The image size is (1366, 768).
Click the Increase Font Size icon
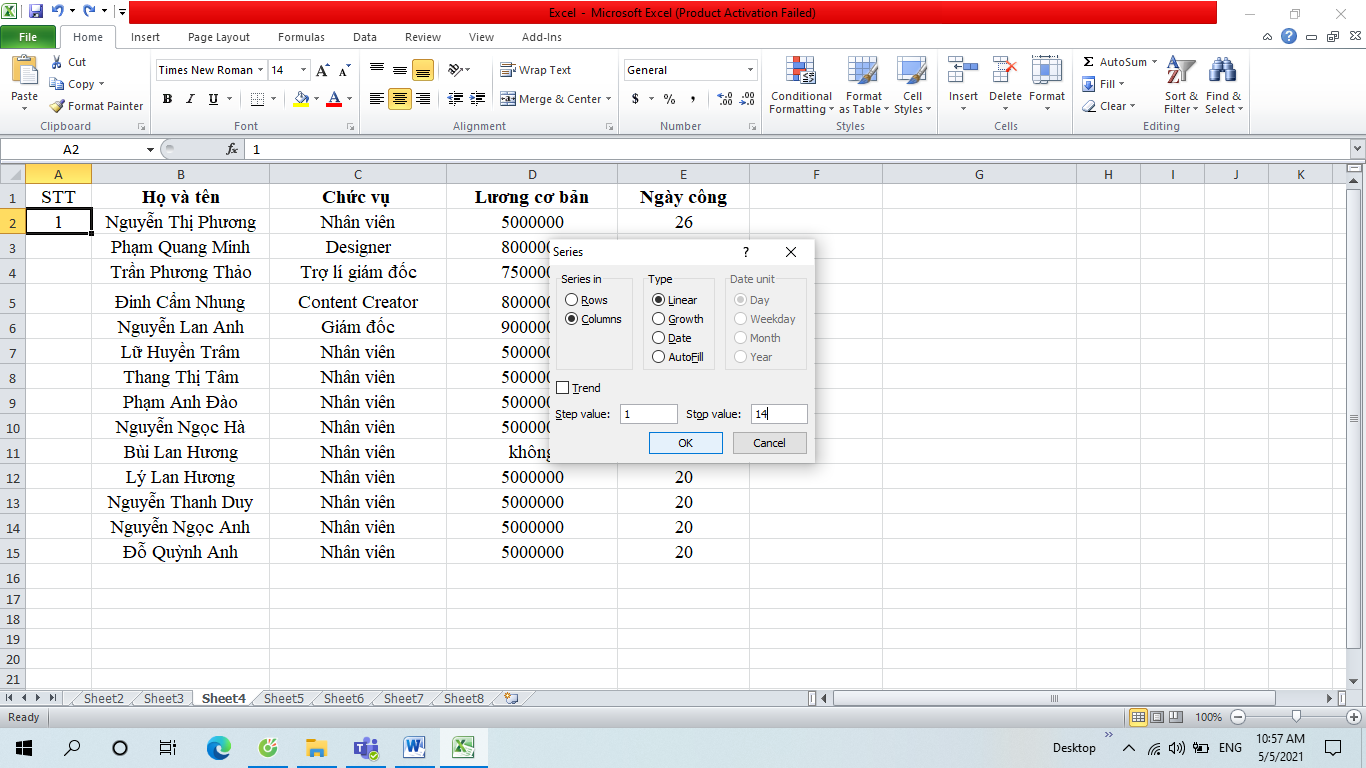322,70
